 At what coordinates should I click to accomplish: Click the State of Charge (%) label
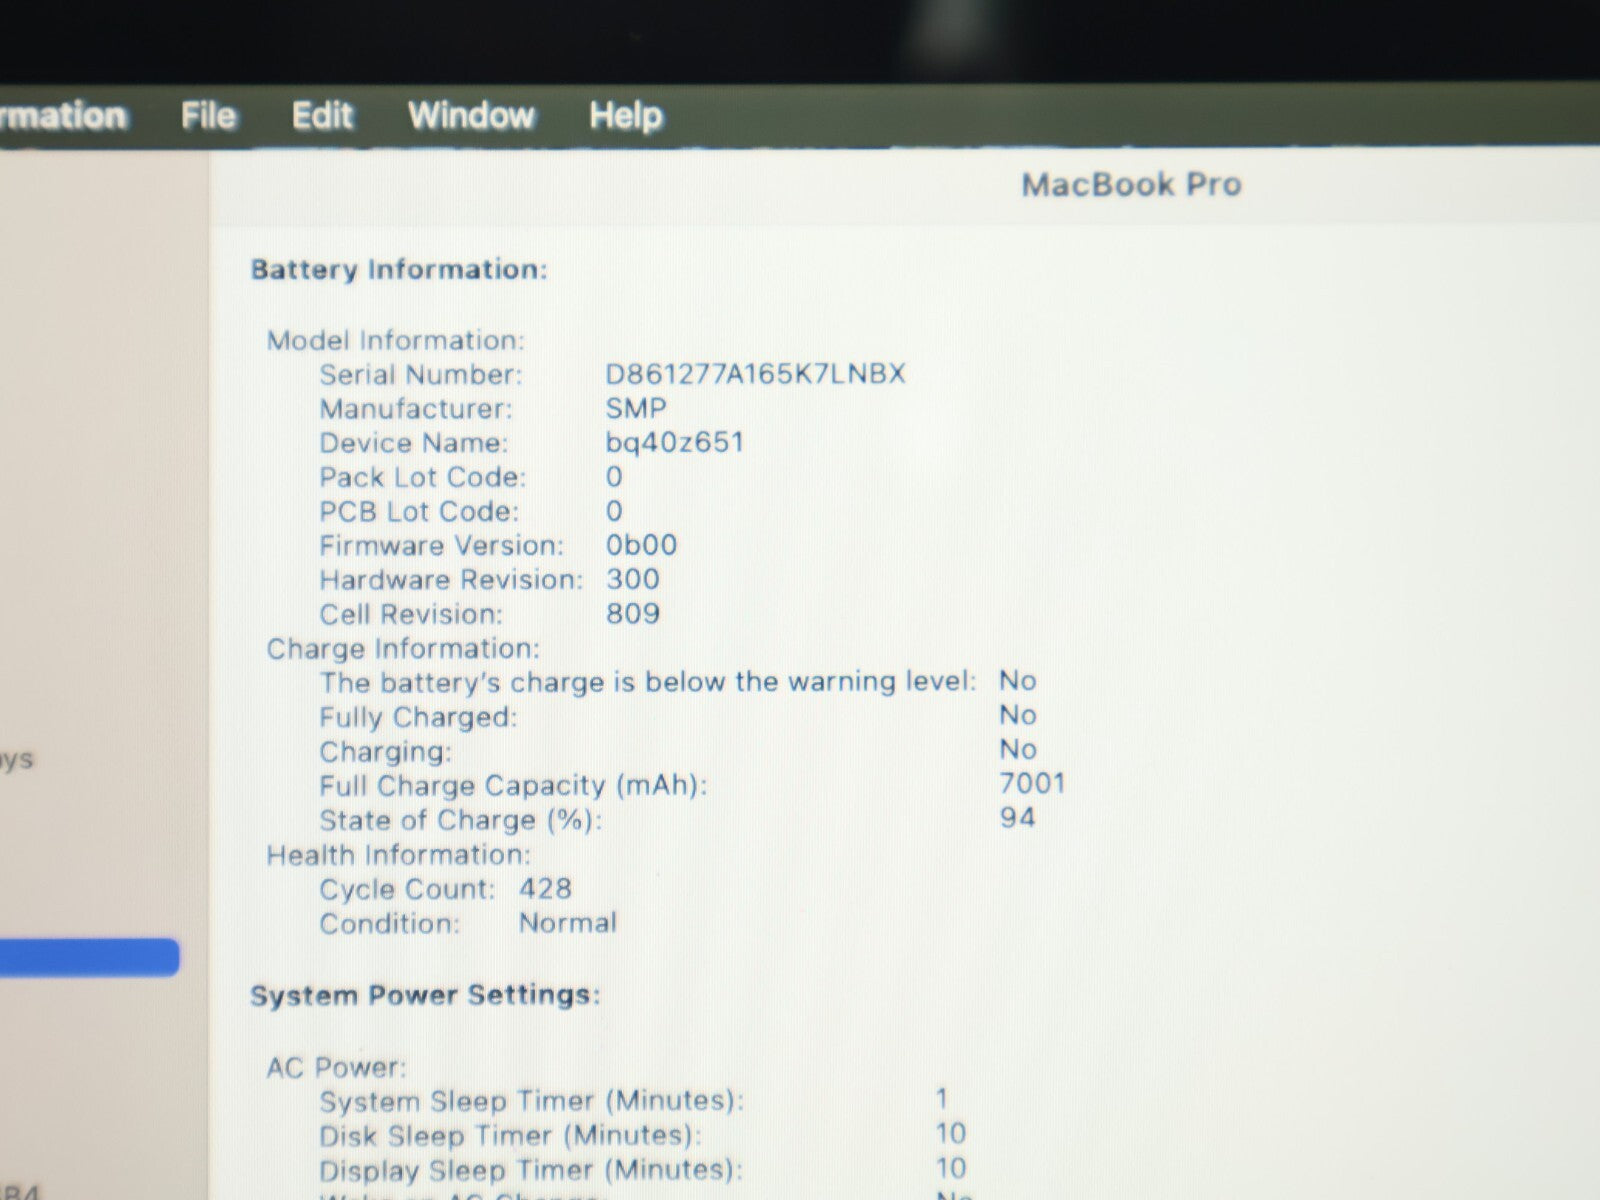tap(461, 821)
